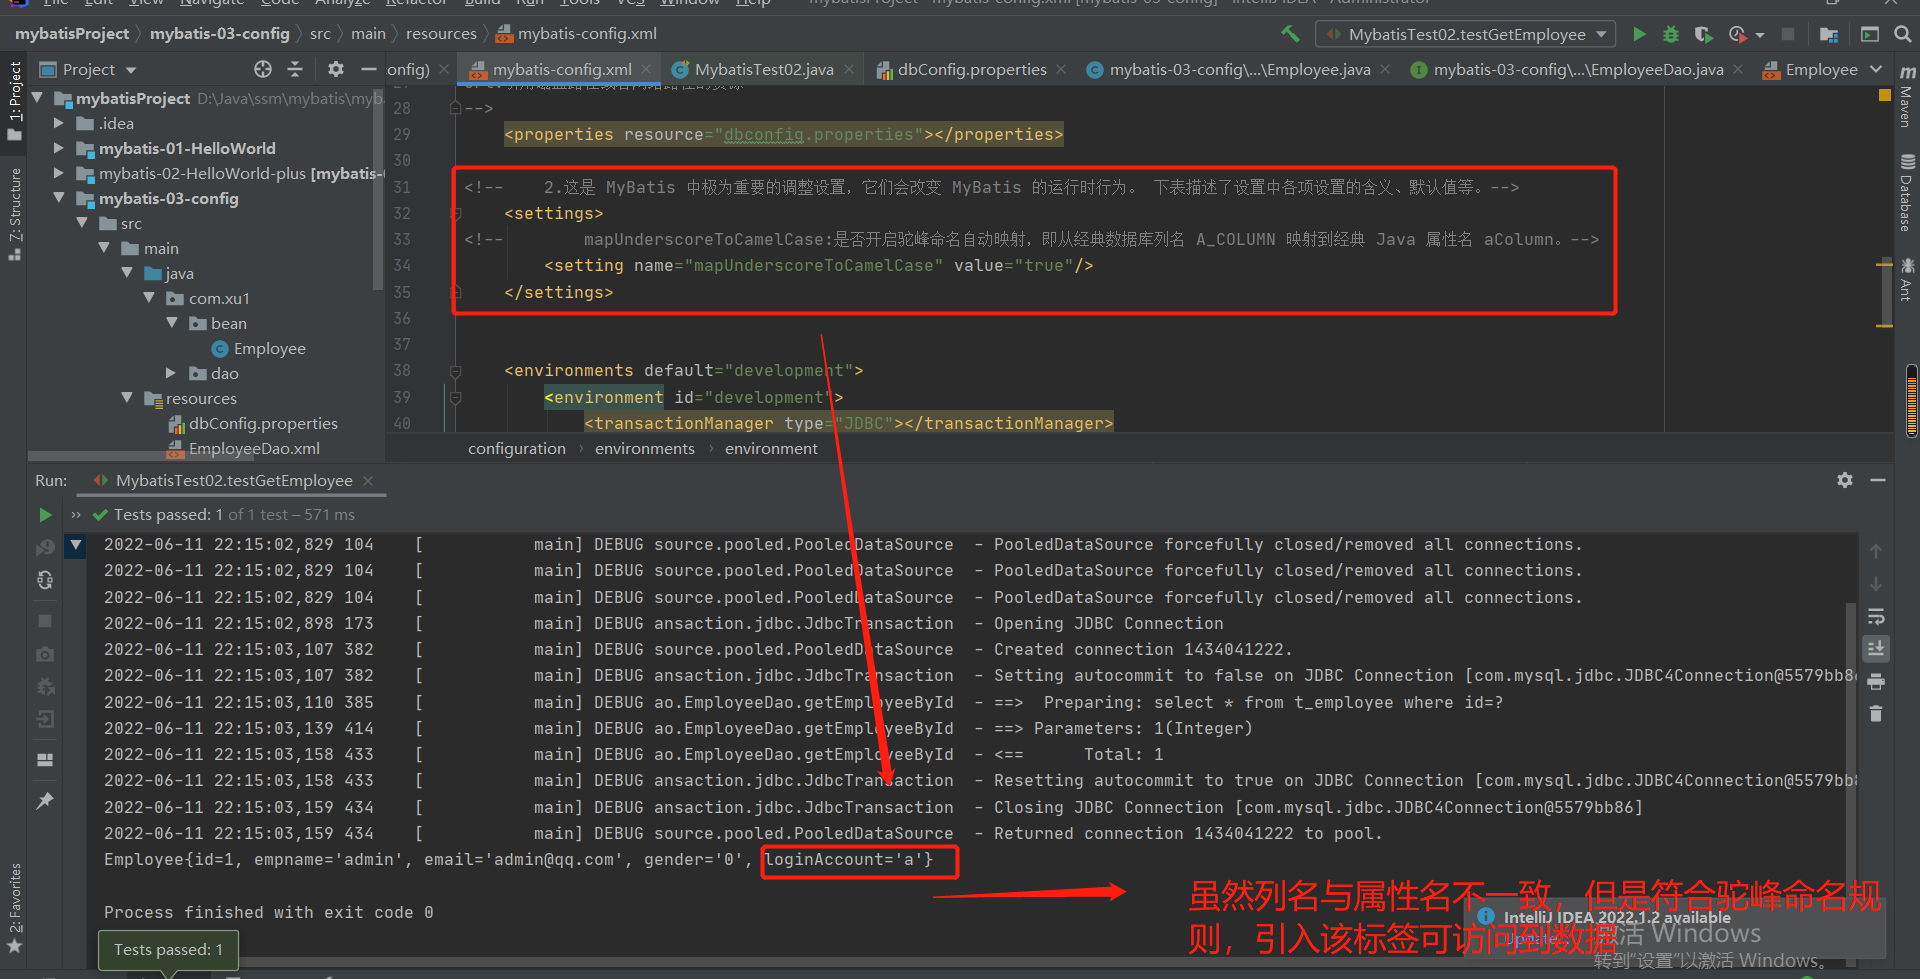Open the Maven tool window
The height and width of the screenshot is (979, 1920).
[x=1907, y=96]
